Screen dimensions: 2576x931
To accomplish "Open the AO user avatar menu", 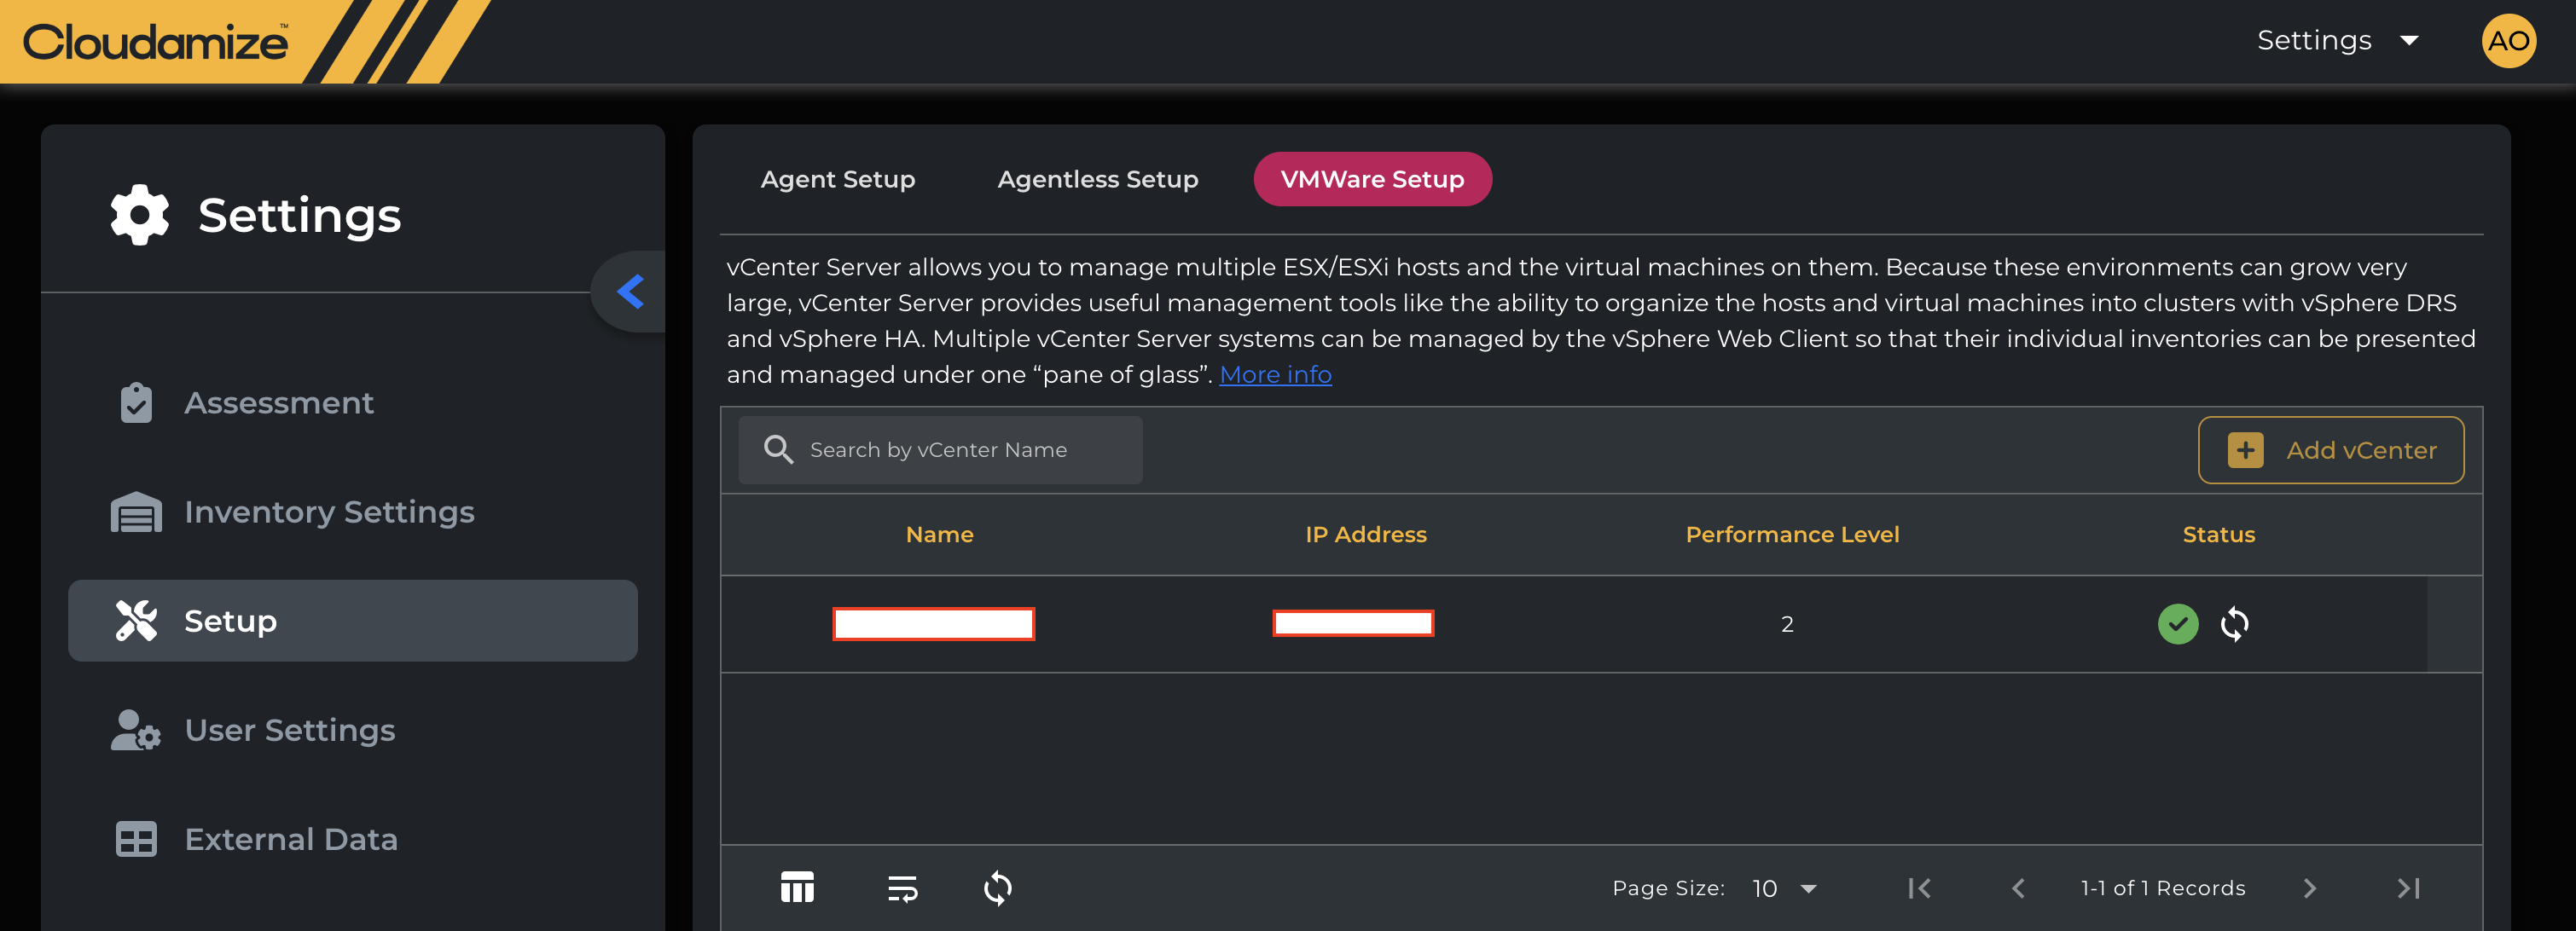I will click(2508, 41).
